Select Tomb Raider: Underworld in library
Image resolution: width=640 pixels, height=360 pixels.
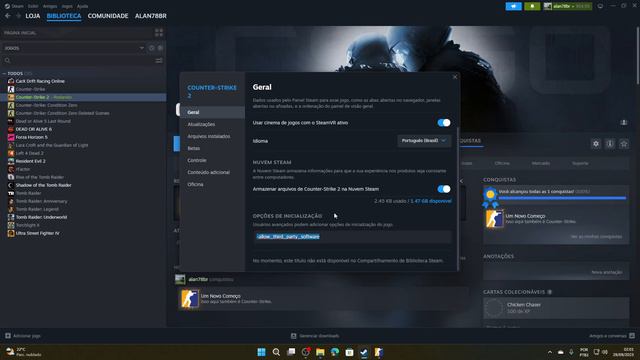tap(41, 218)
